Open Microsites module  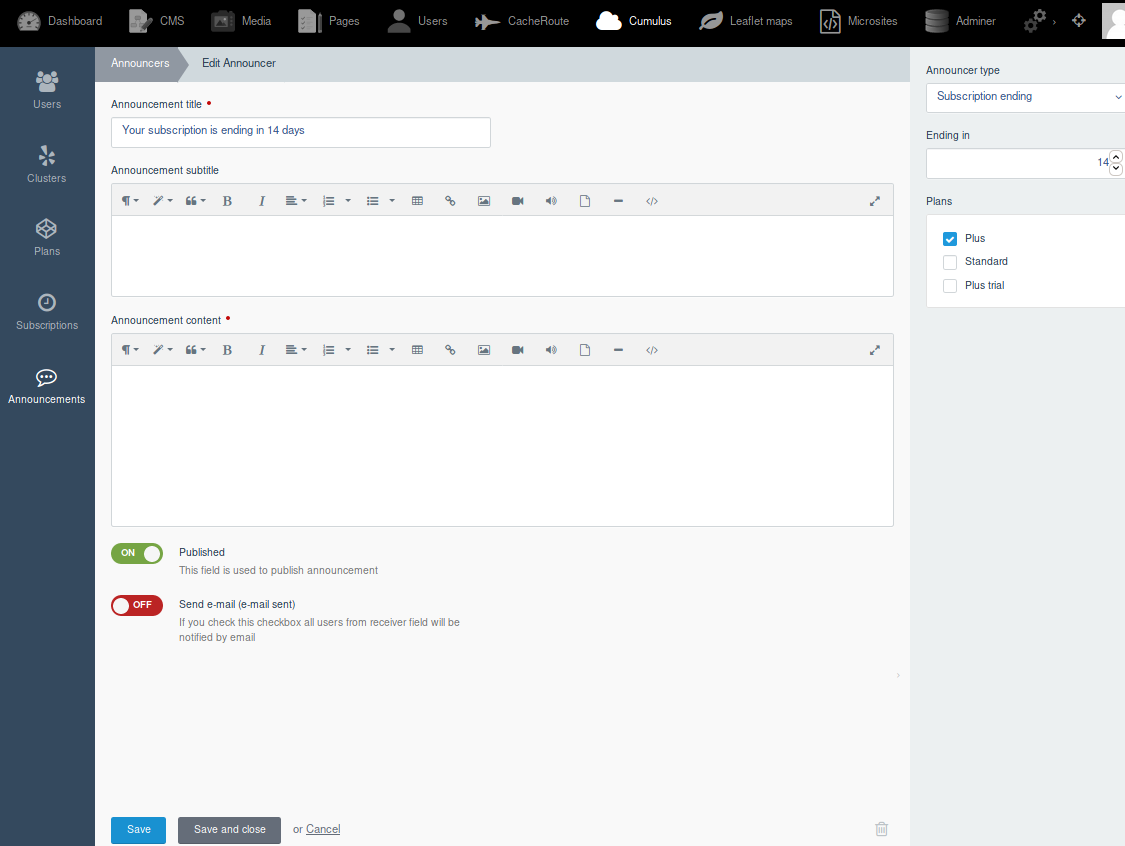tap(858, 21)
